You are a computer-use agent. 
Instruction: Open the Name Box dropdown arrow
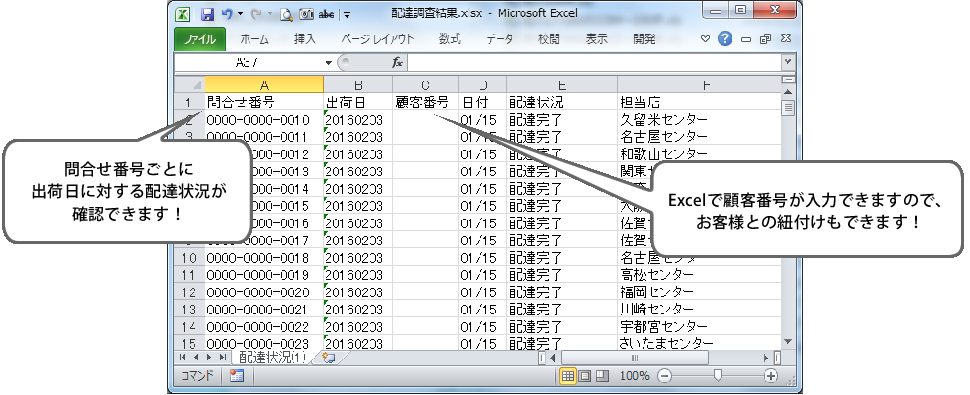(x=328, y=63)
